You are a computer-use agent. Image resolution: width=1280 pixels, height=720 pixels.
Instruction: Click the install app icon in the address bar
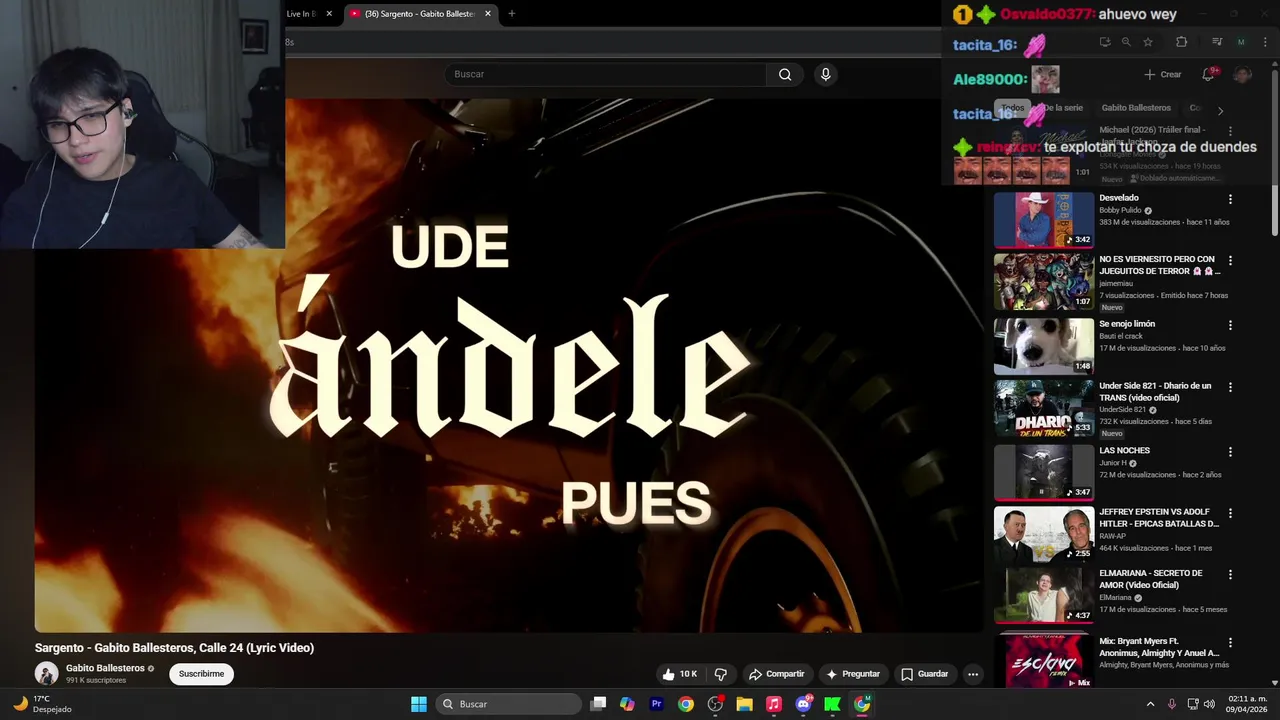point(1105,42)
